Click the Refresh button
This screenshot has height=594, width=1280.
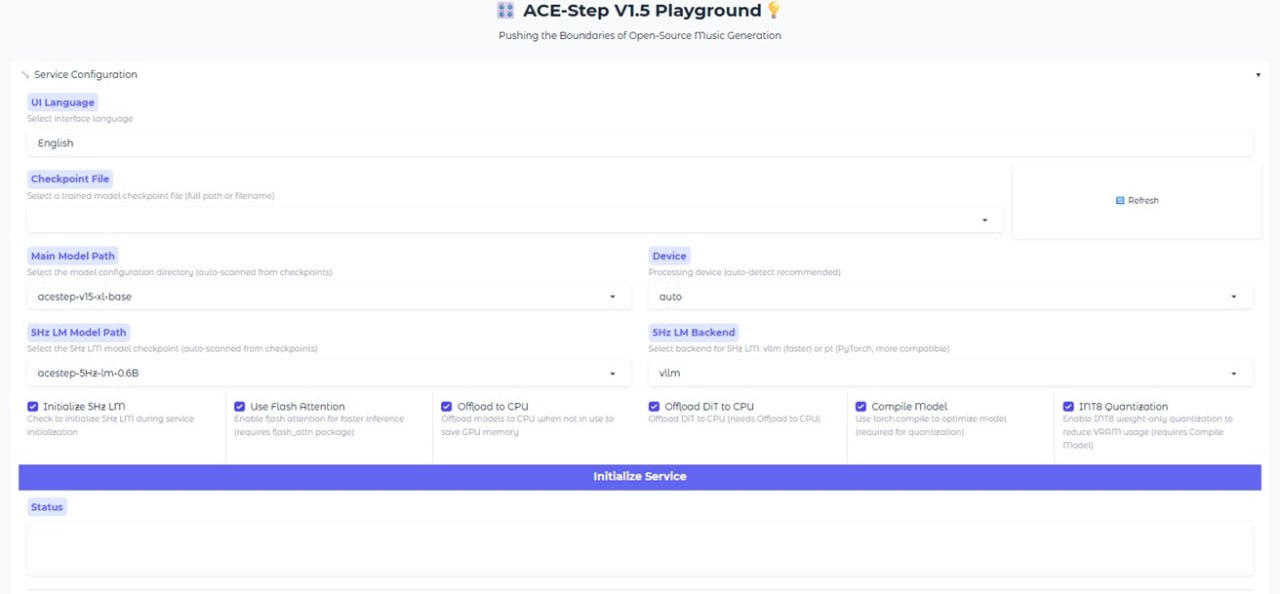[1137, 201]
